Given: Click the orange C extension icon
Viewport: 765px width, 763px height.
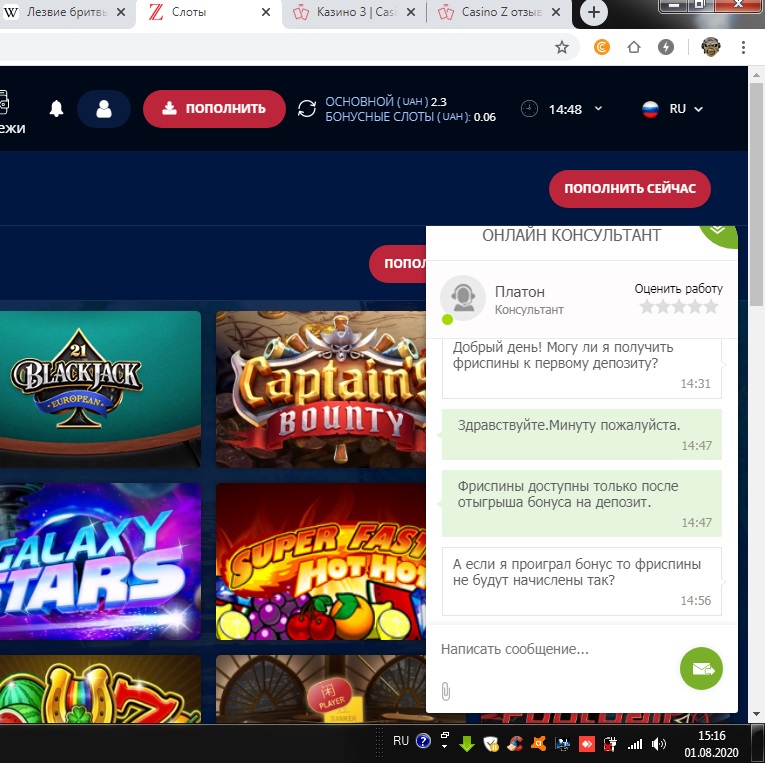Looking at the screenshot, I should pos(602,47).
